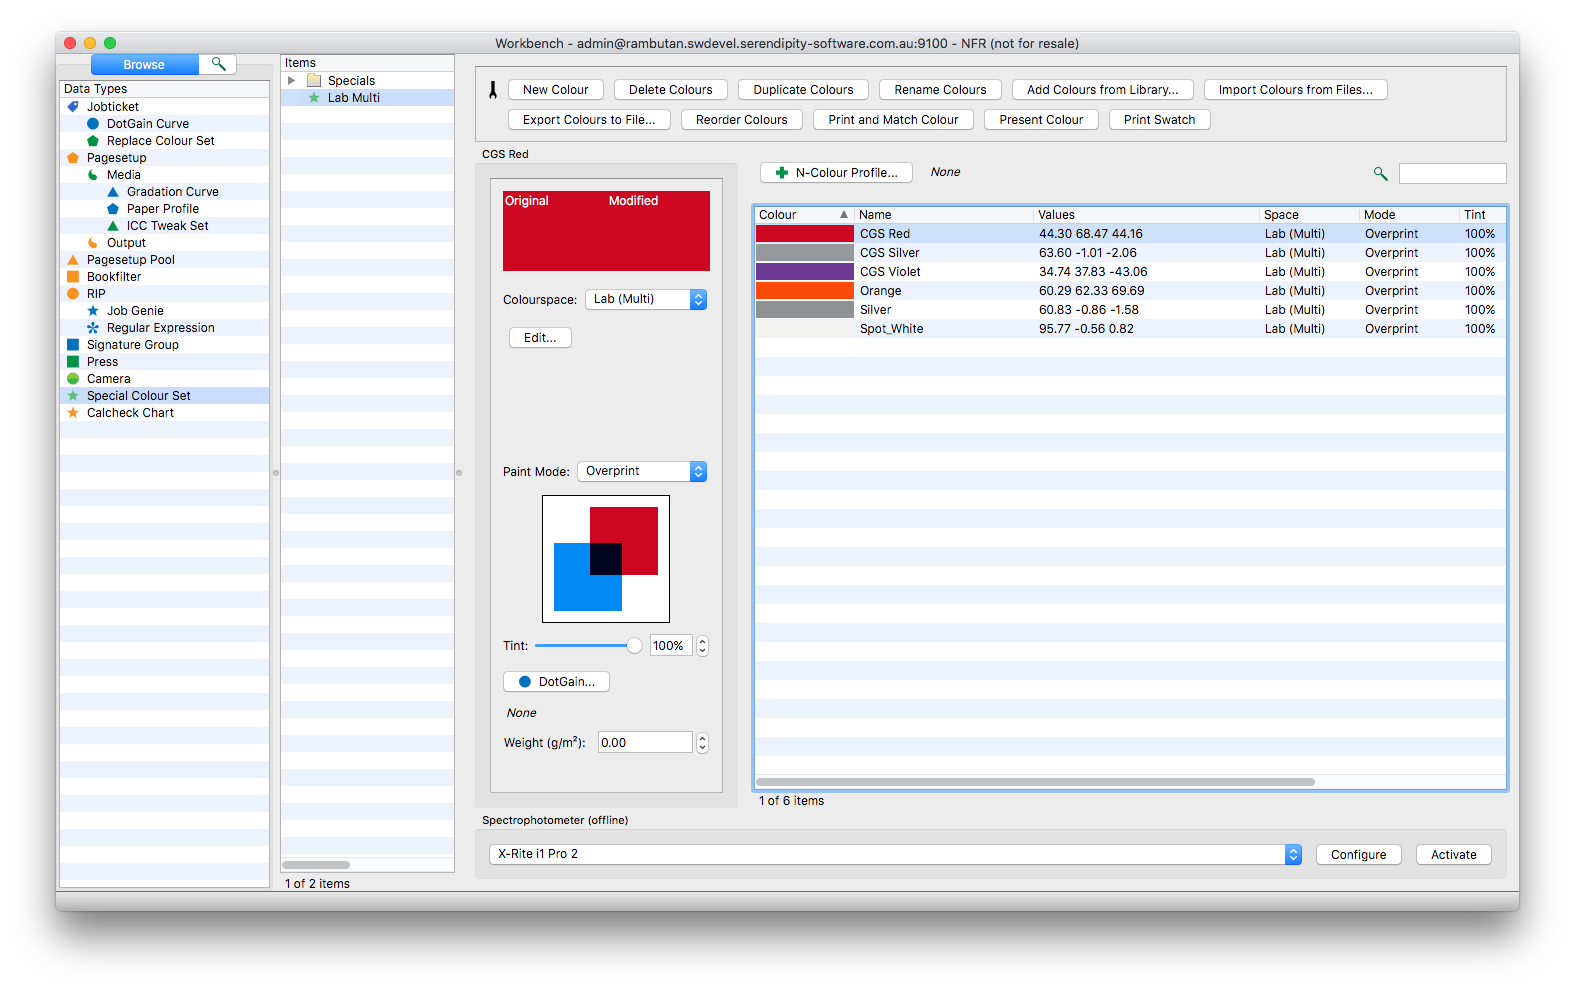Click the orange Pagesetup pentagon icon
The image size is (1575, 991).
click(73, 158)
